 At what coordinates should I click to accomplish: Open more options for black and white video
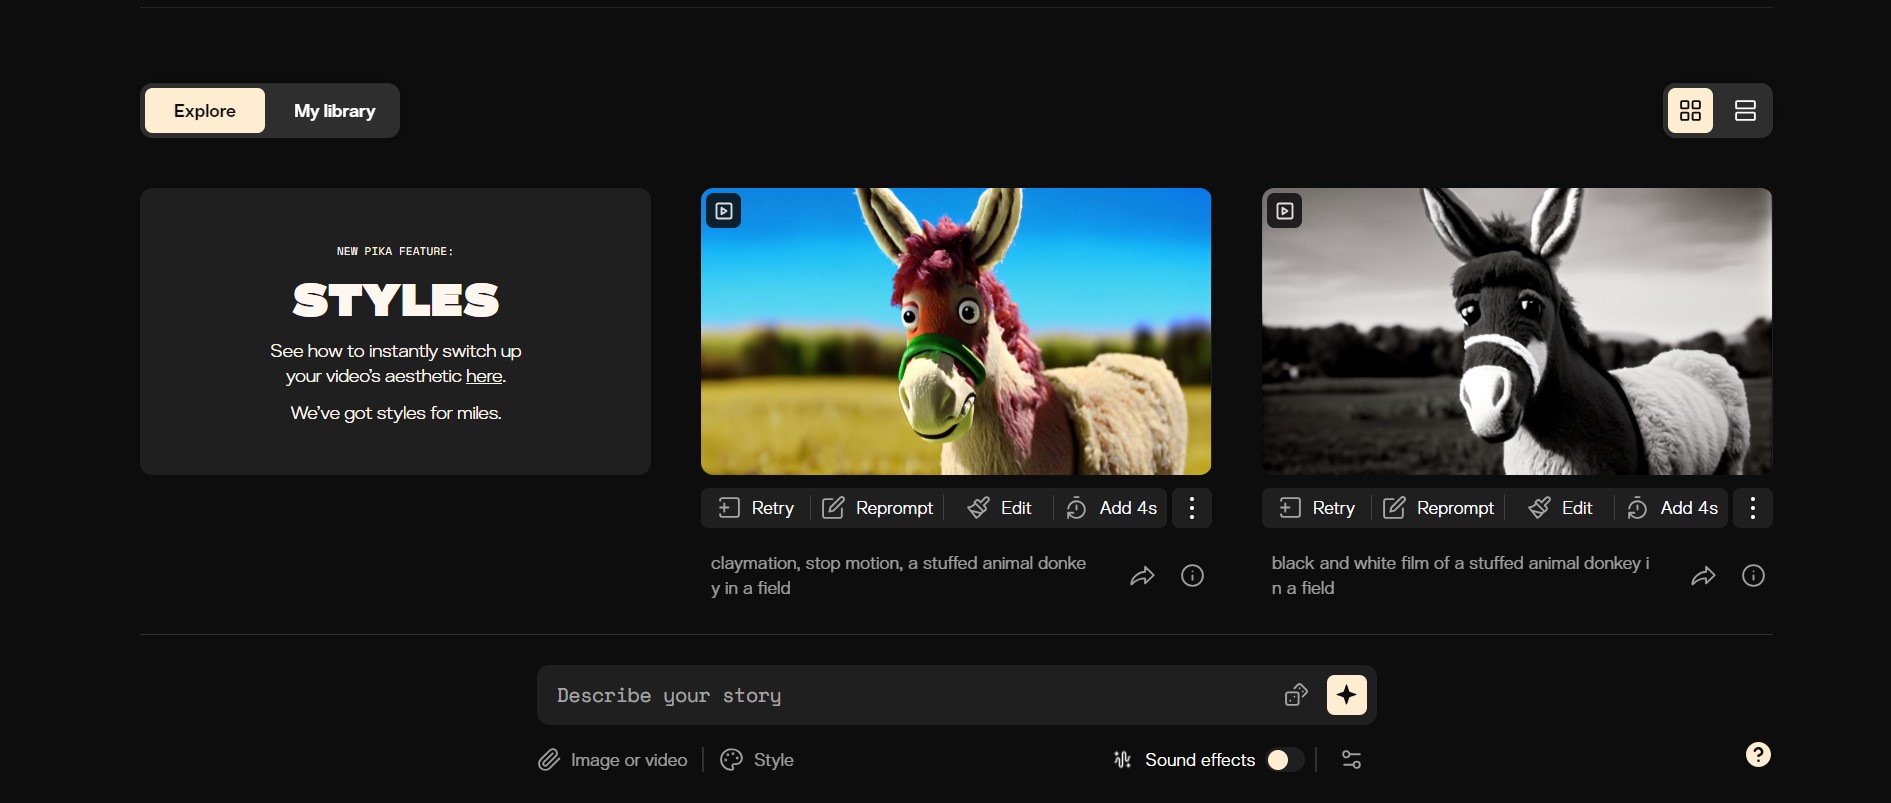click(x=1752, y=508)
